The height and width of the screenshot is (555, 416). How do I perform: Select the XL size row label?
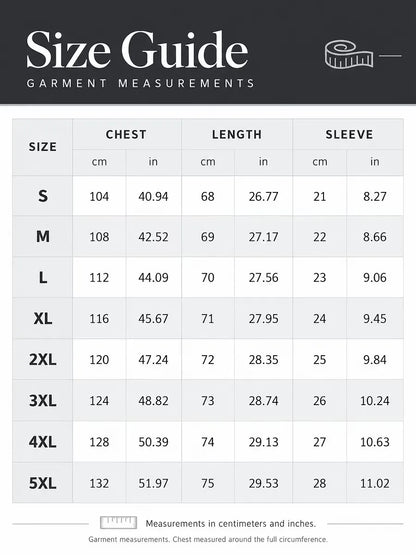(x=42, y=319)
